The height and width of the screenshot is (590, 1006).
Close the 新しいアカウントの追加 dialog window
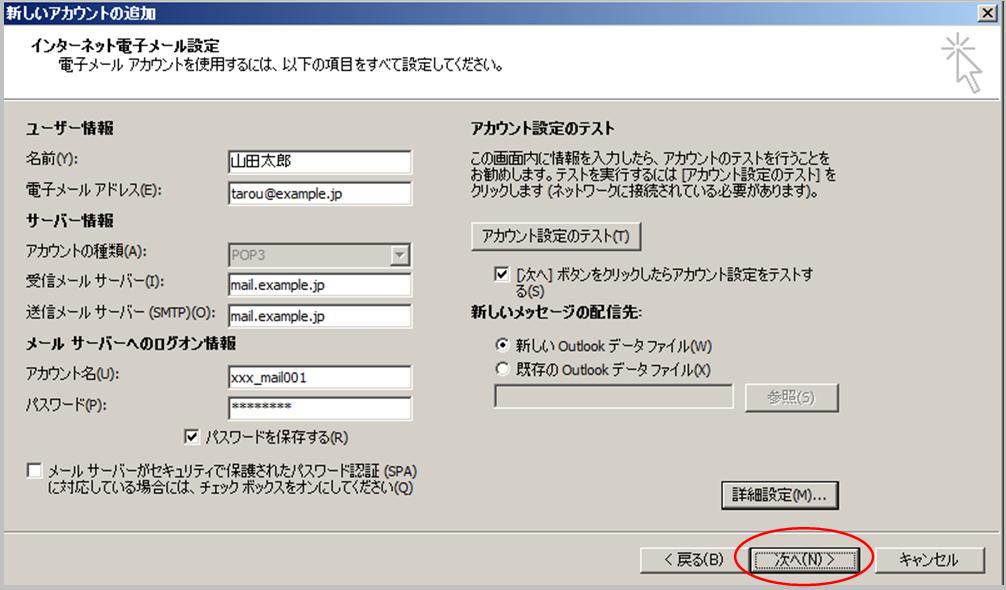[x=990, y=13]
